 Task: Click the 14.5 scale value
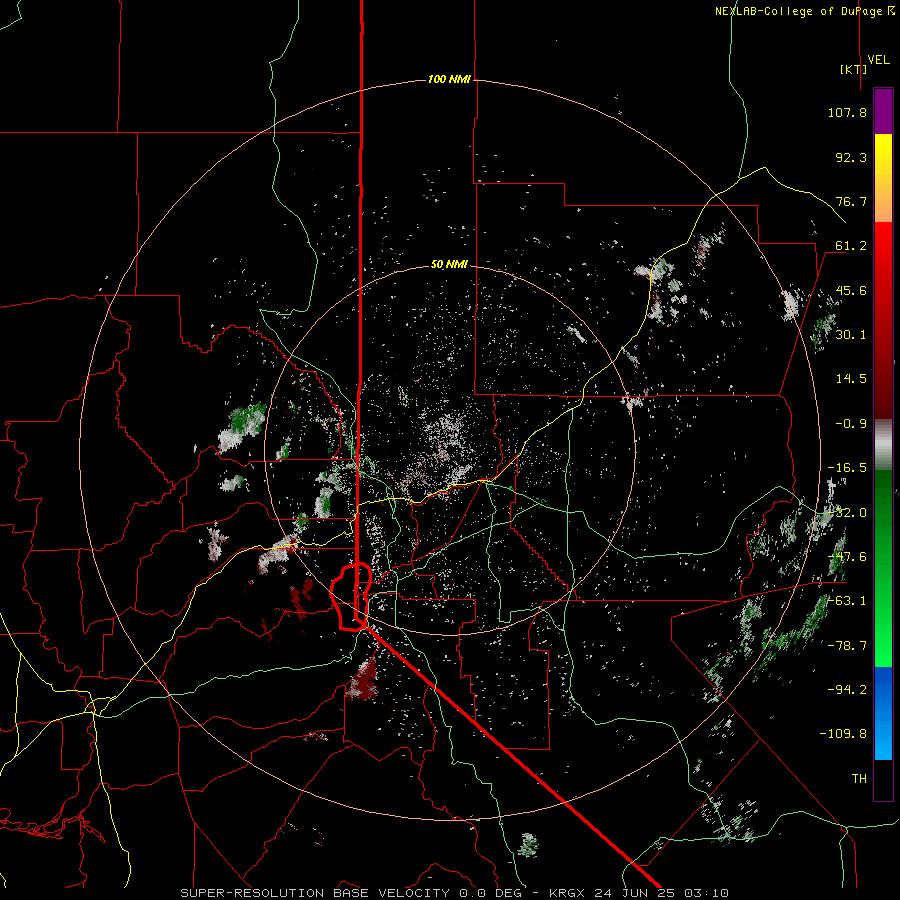851,379
